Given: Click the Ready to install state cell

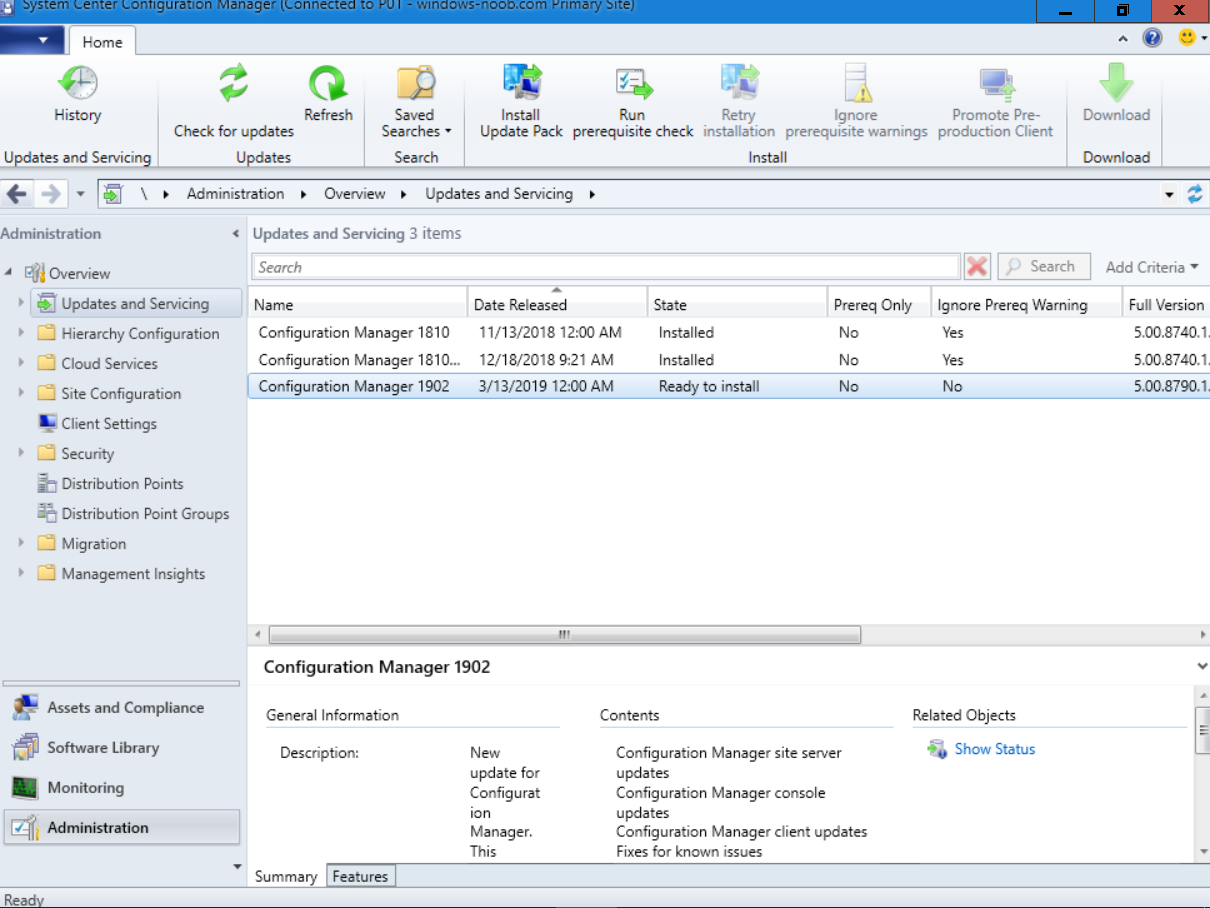Looking at the screenshot, I should (709, 386).
